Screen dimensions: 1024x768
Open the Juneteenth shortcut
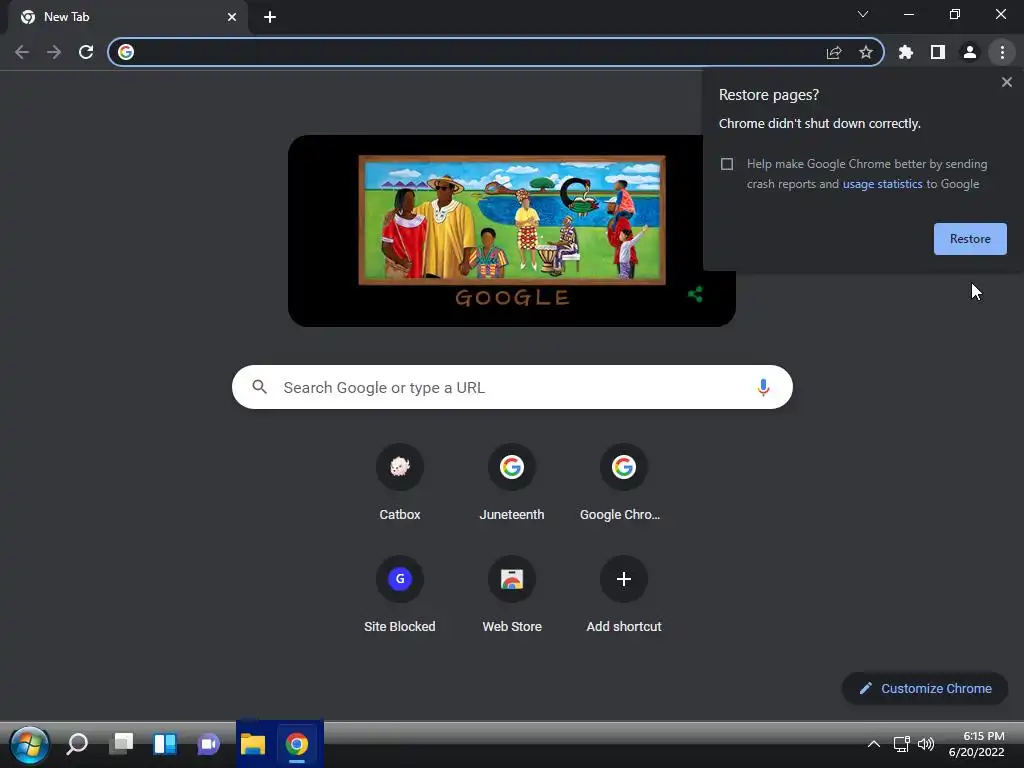[512, 483]
